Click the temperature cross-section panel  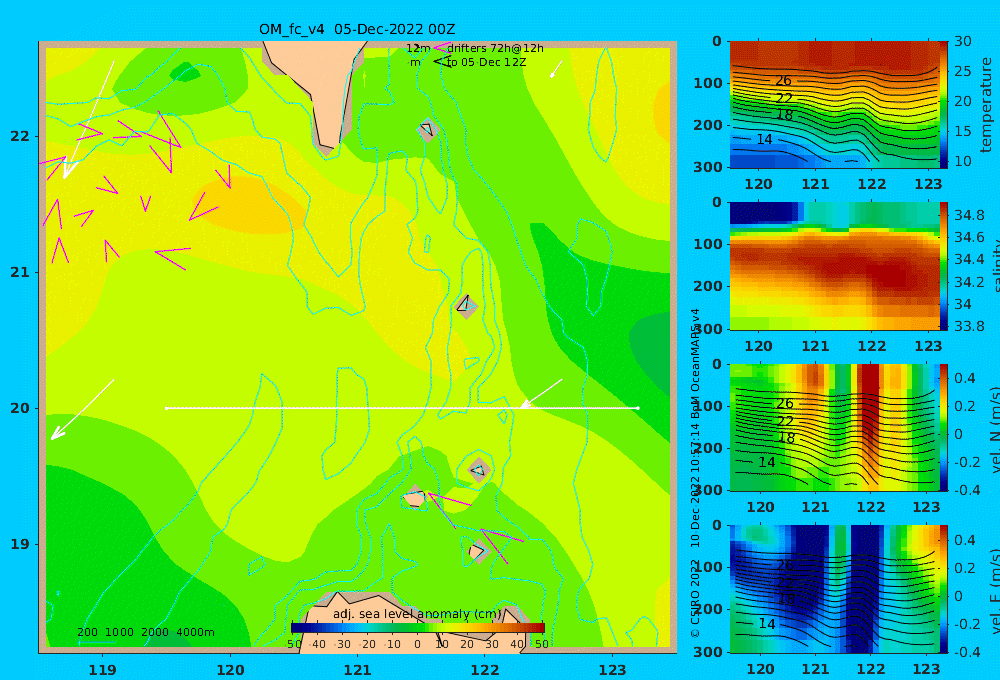[x=834, y=105]
